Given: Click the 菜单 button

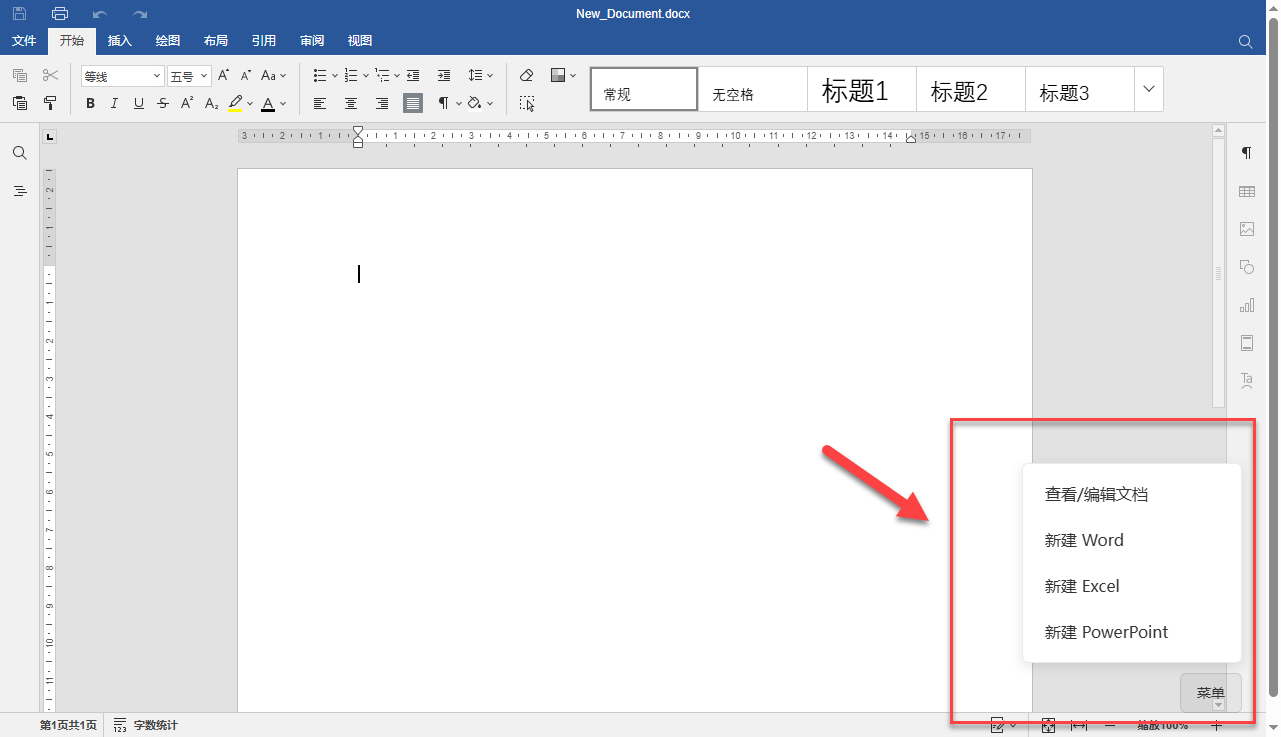Looking at the screenshot, I should pyautogui.click(x=1211, y=693).
